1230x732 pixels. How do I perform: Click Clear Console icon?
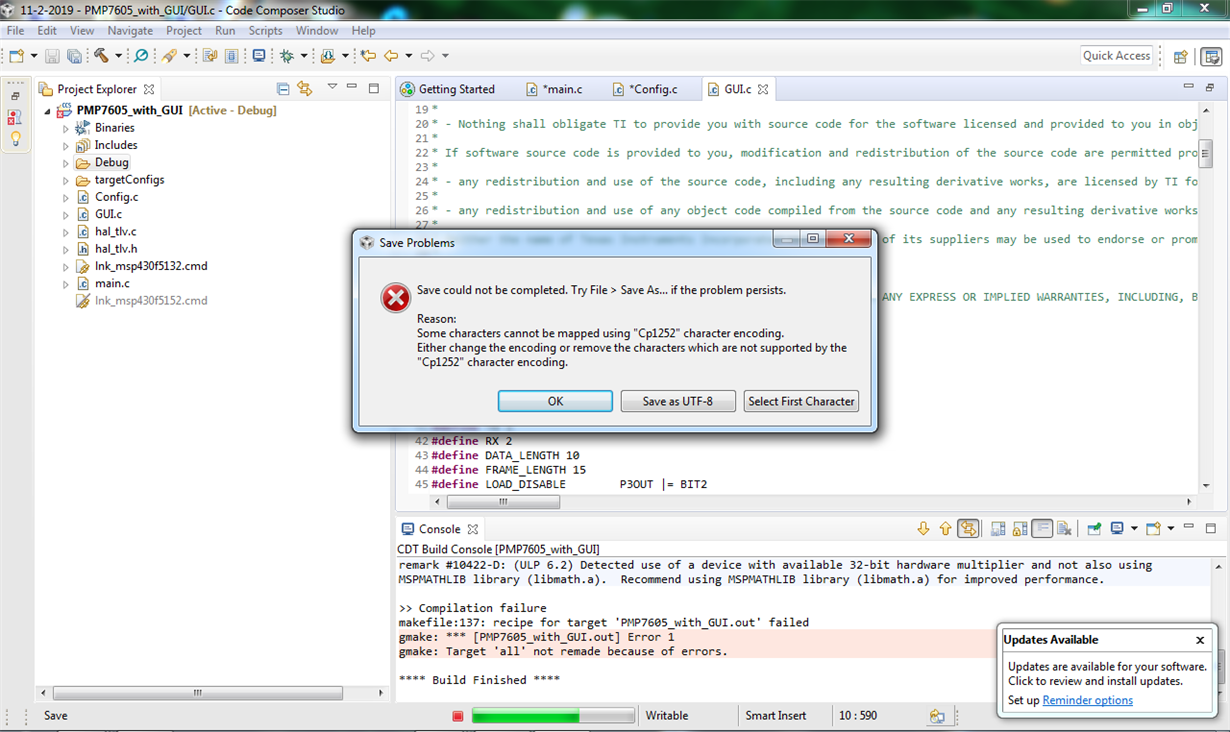coord(1064,529)
